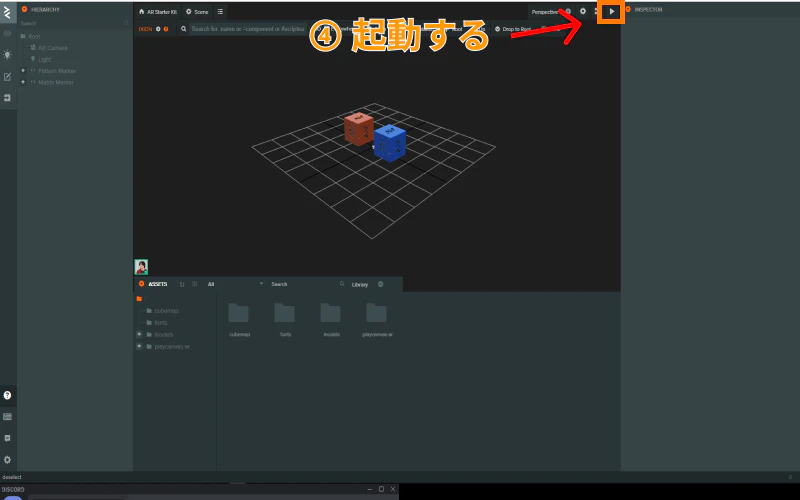Open editor settings gear in left sidebar
The width and height of the screenshot is (800, 500).
(x=7, y=460)
